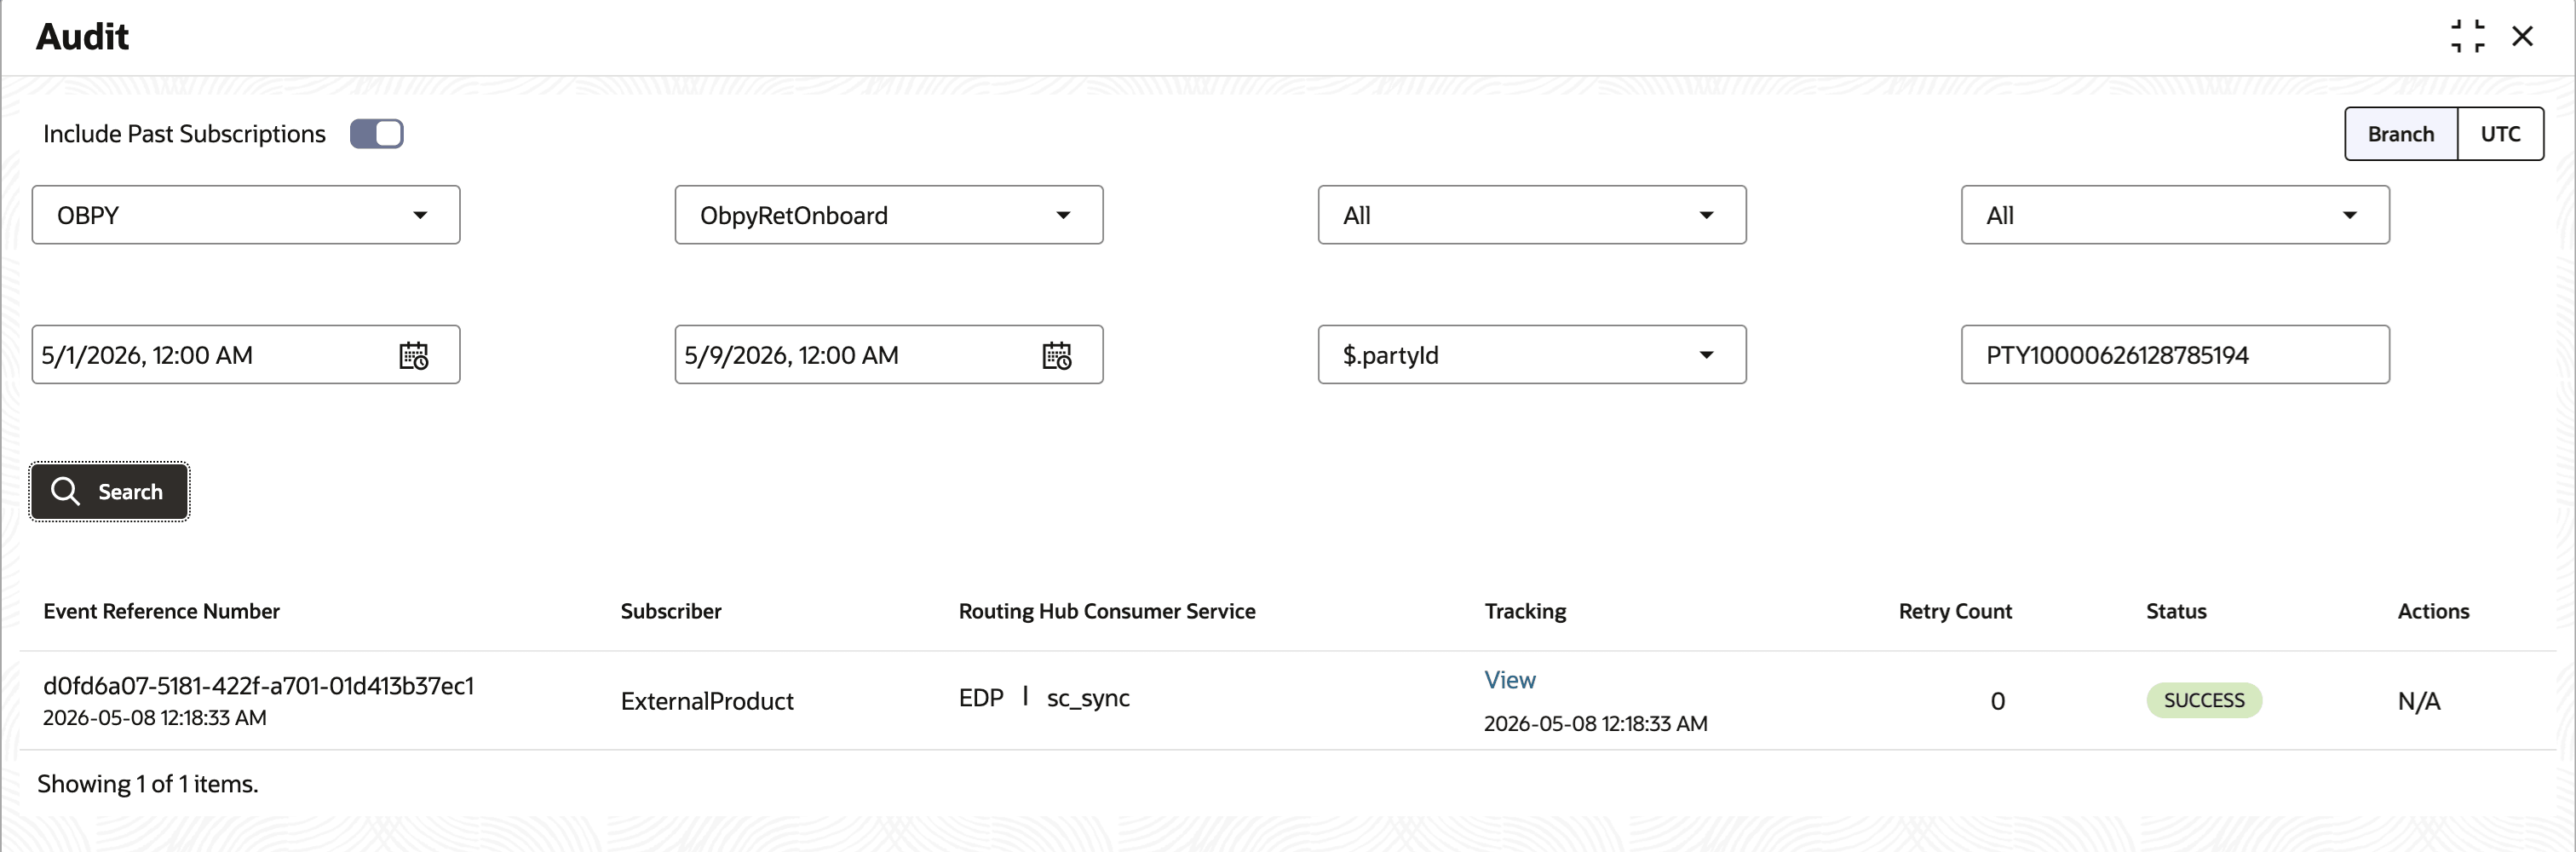Open the View tracking link
Viewport: 2576px width, 852px height.
click(1509, 680)
